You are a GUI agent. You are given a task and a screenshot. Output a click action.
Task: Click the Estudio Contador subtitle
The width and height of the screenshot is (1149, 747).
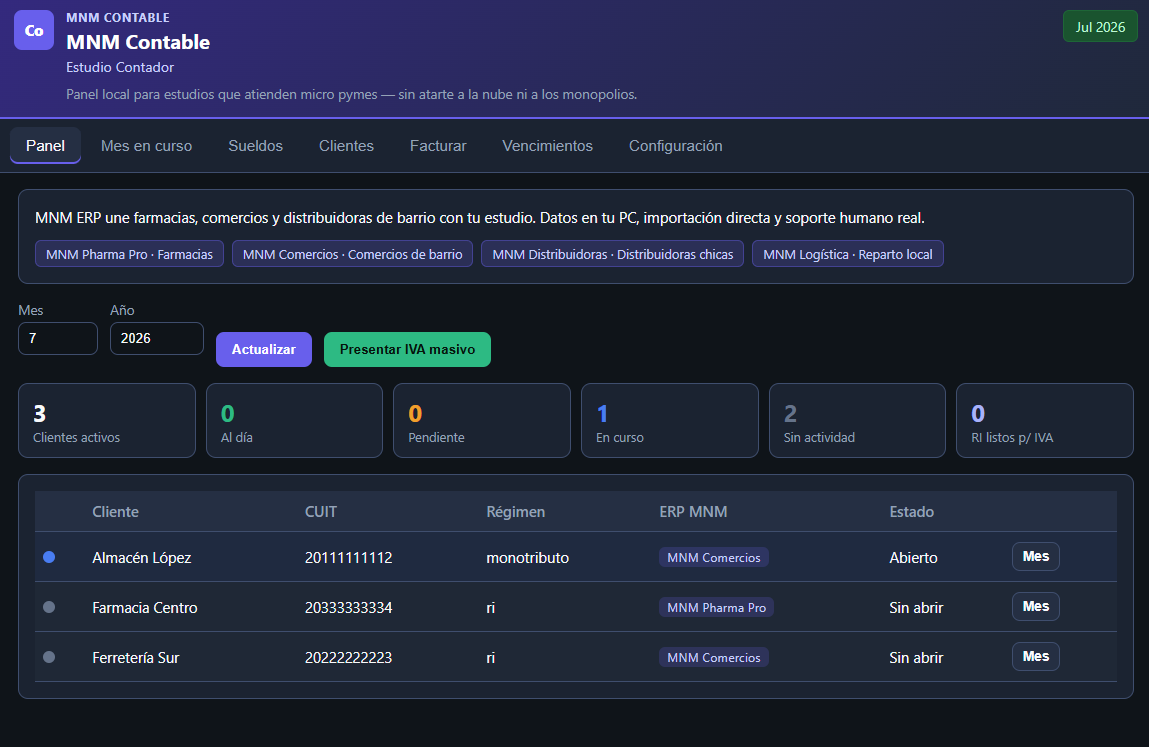pos(120,67)
